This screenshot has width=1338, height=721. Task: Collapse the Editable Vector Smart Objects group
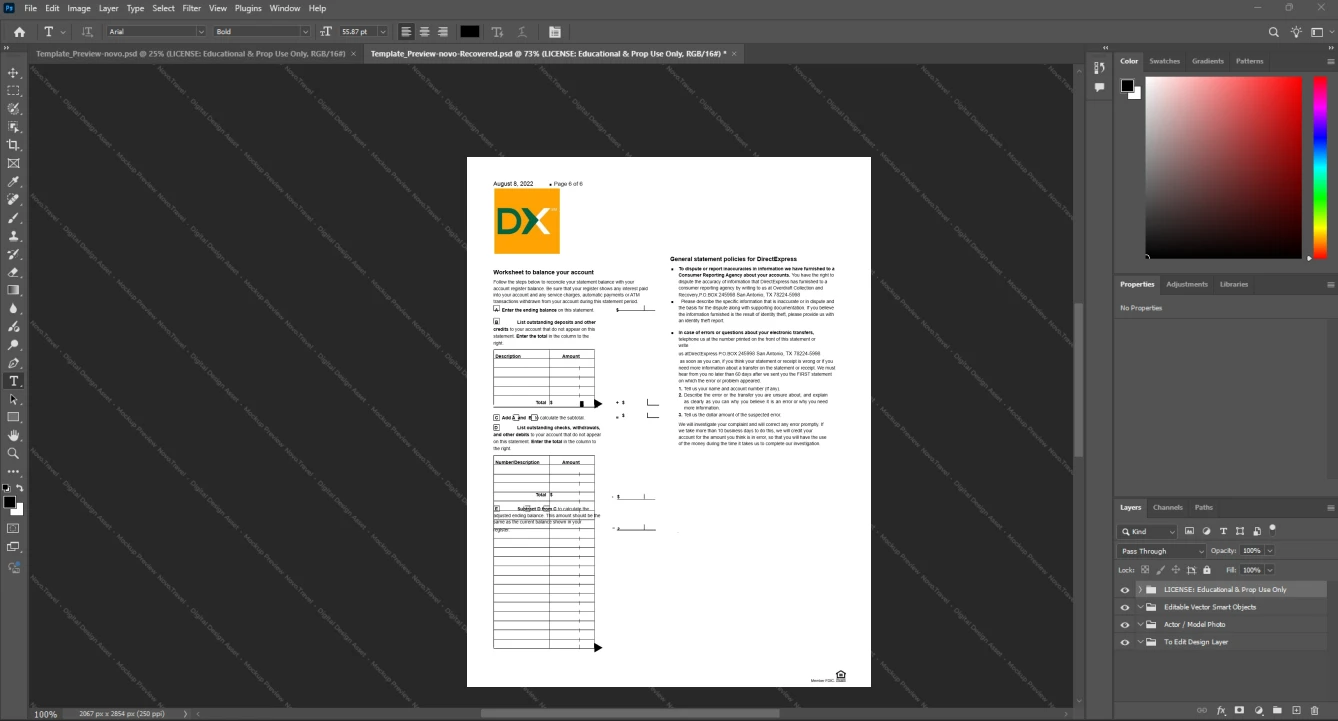point(1139,607)
